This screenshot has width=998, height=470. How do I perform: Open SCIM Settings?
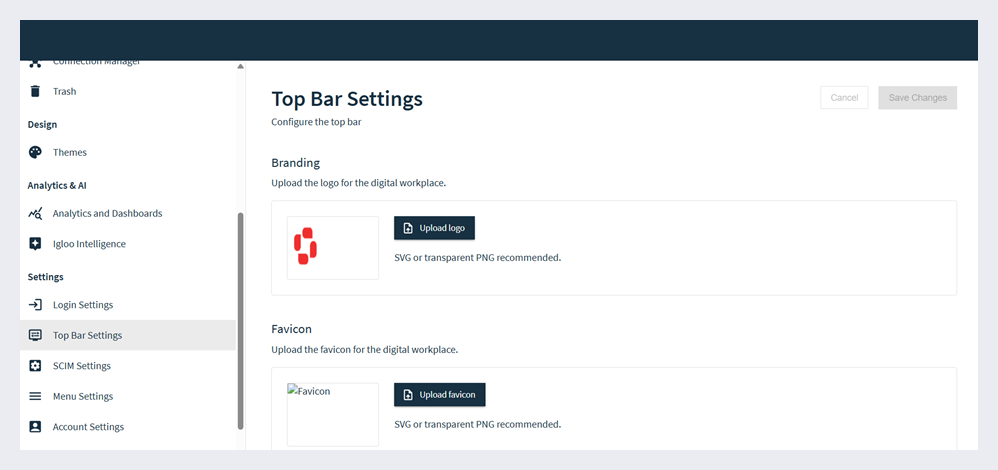tap(127, 366)
